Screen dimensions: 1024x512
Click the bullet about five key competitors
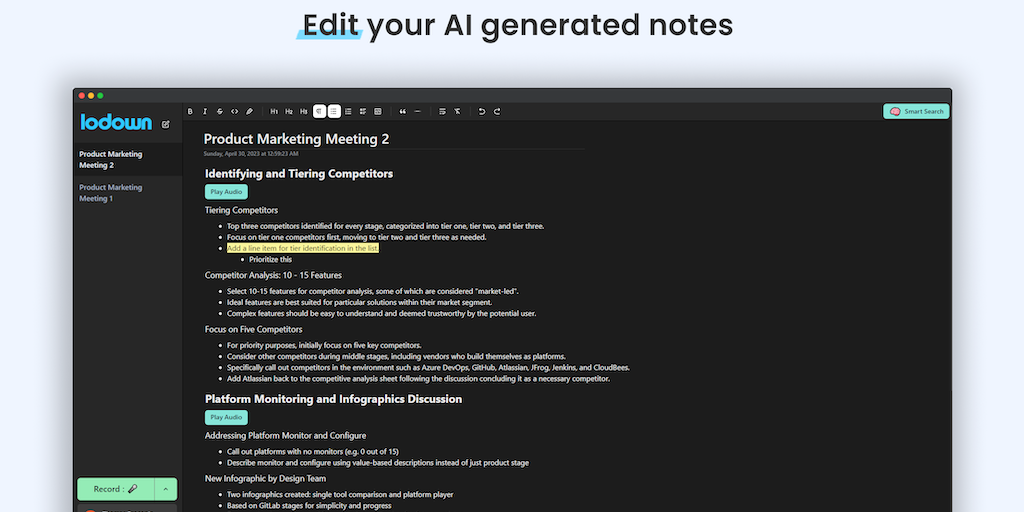(x=324, y=345)
